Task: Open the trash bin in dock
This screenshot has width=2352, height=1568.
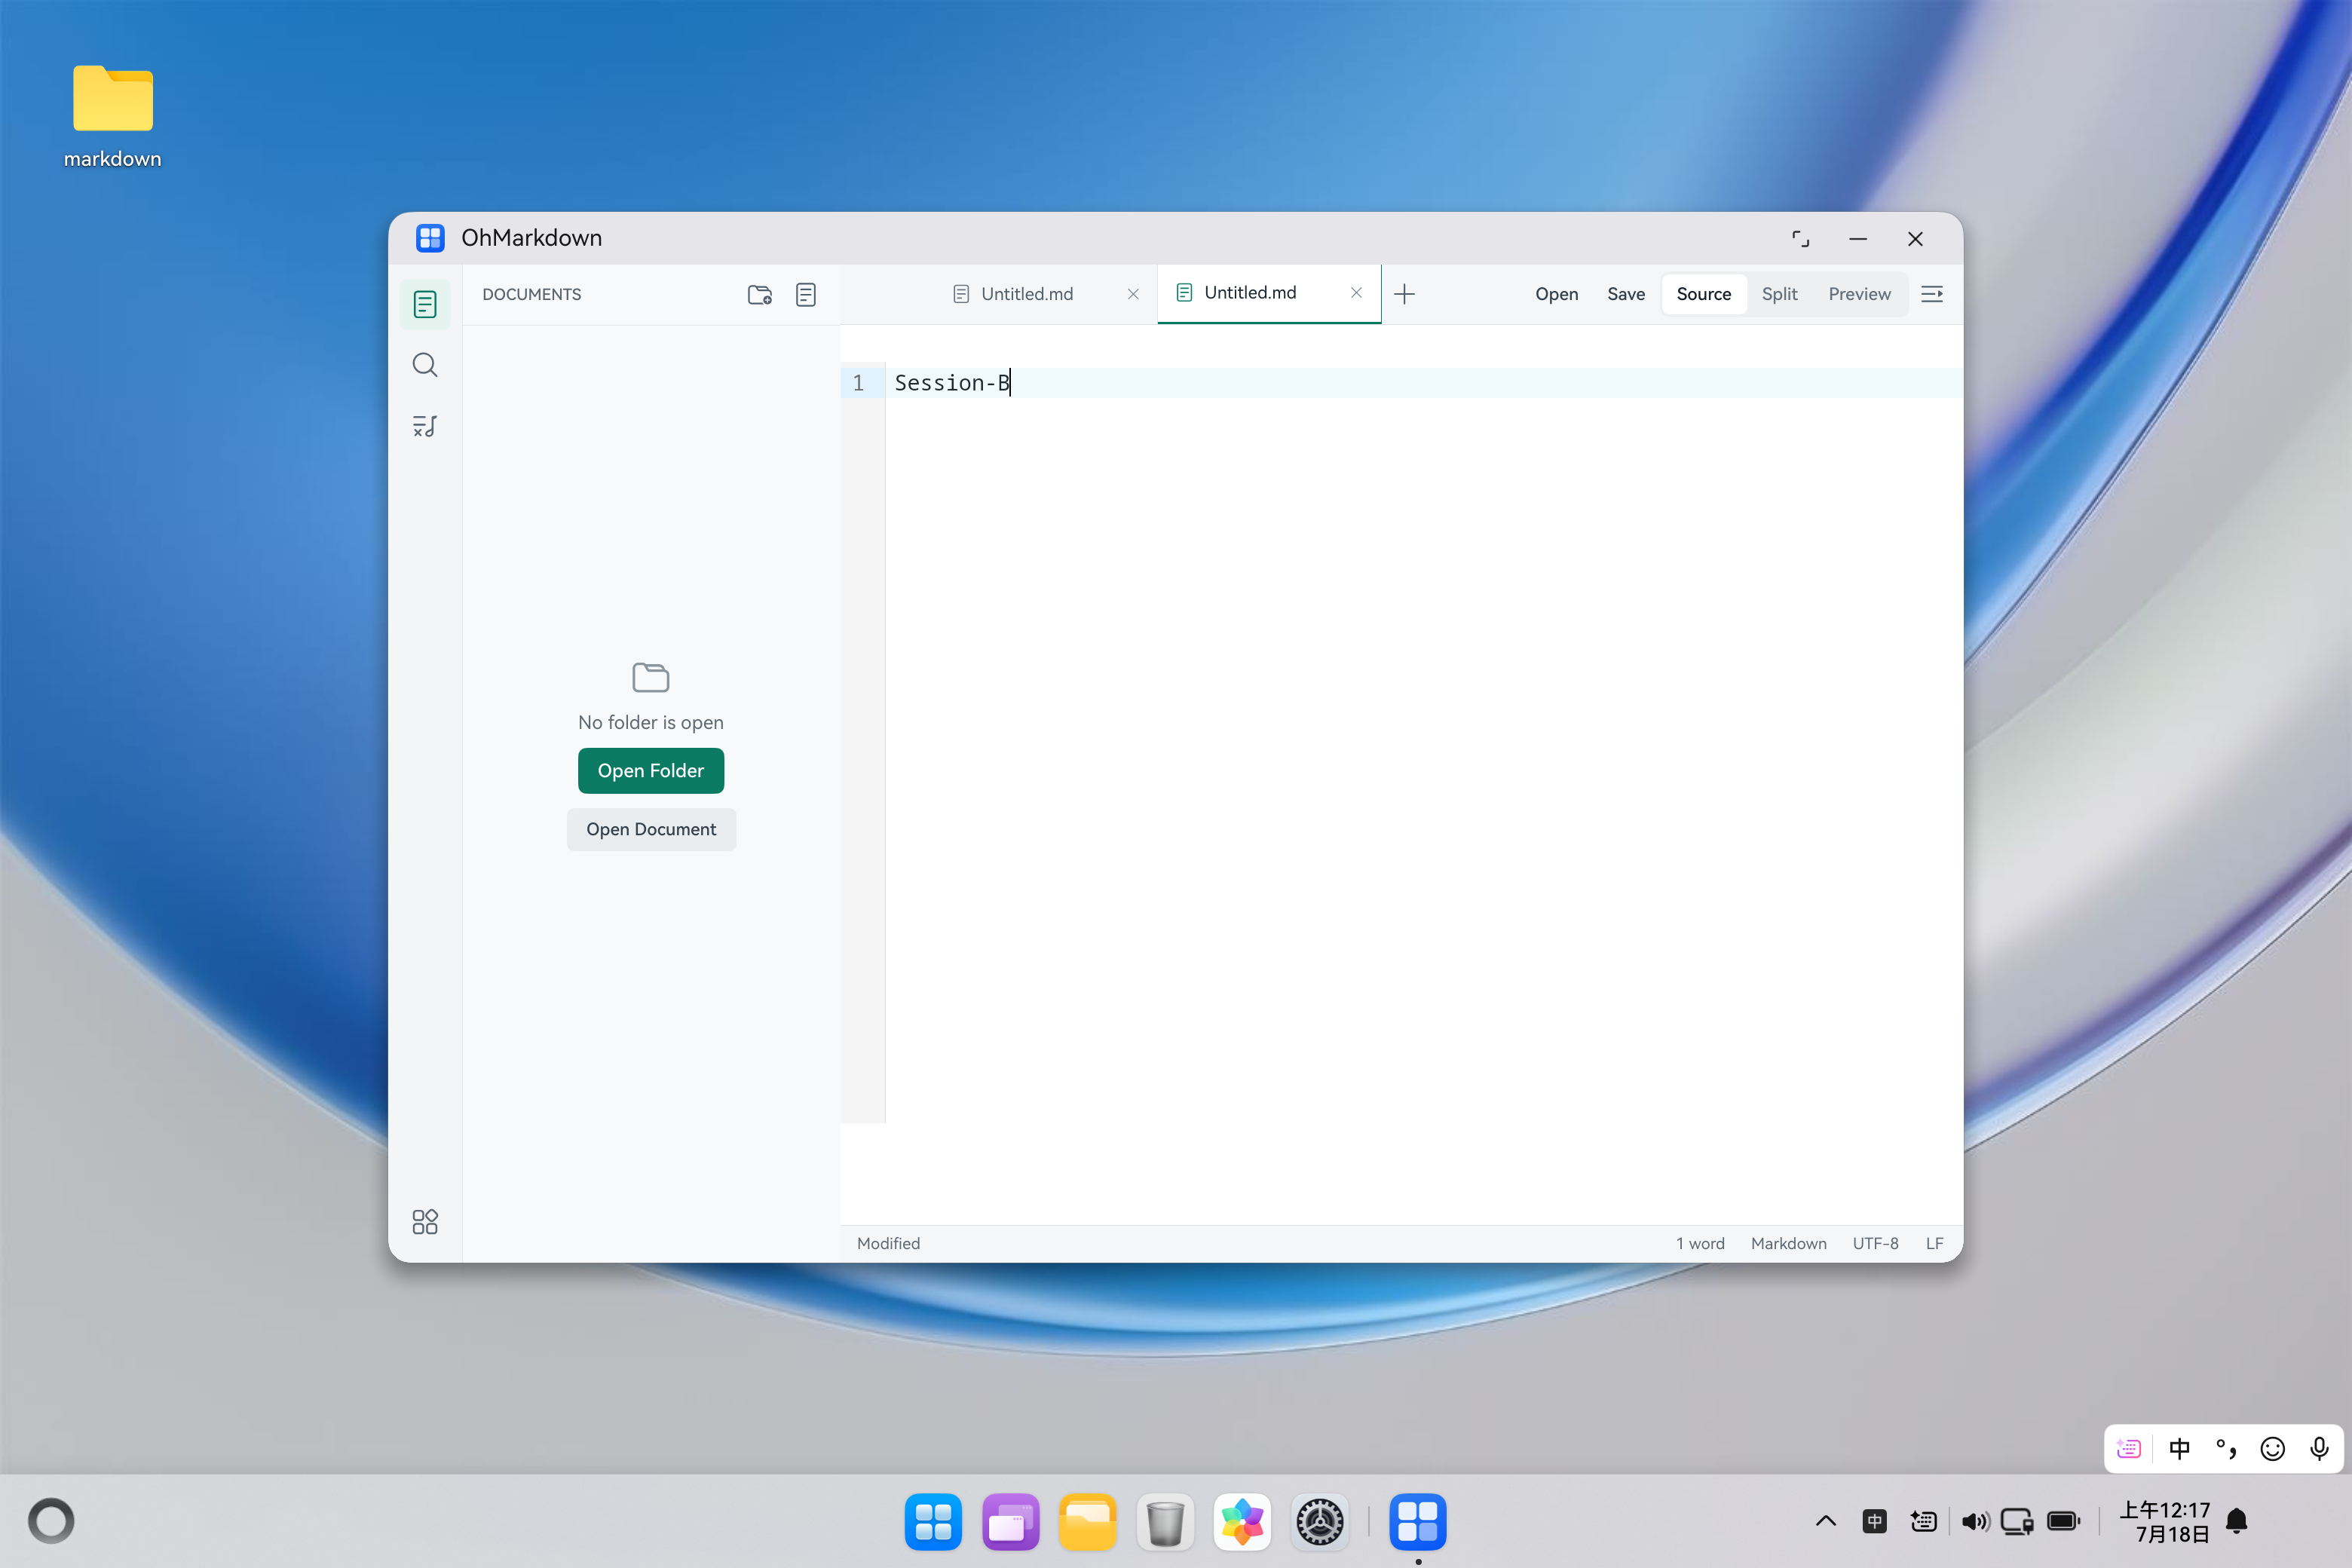Action: (1165, 1522)
